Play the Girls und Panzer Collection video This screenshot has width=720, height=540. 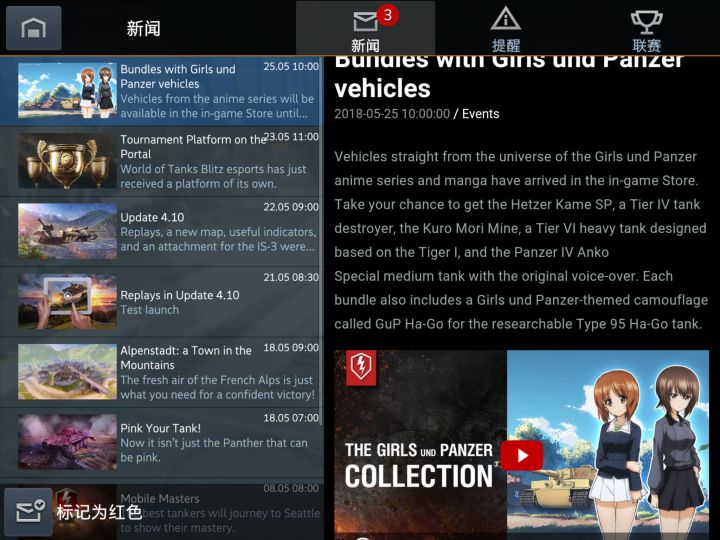[x=522, y=456]
